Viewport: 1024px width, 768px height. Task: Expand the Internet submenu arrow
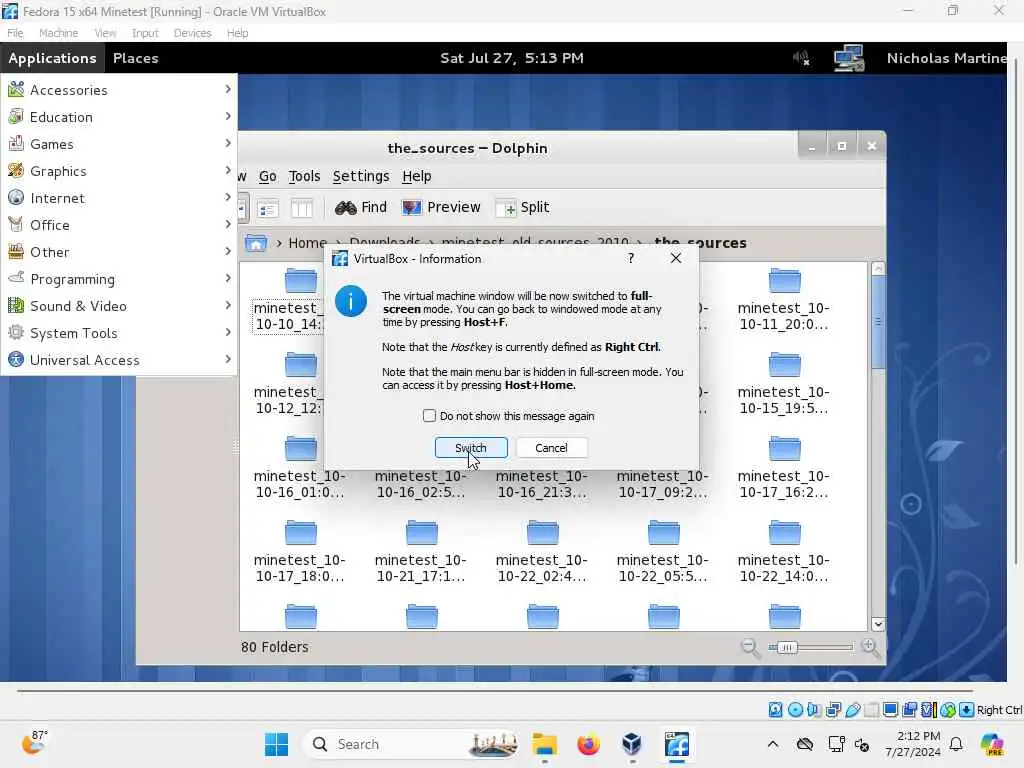click(228, 197)
